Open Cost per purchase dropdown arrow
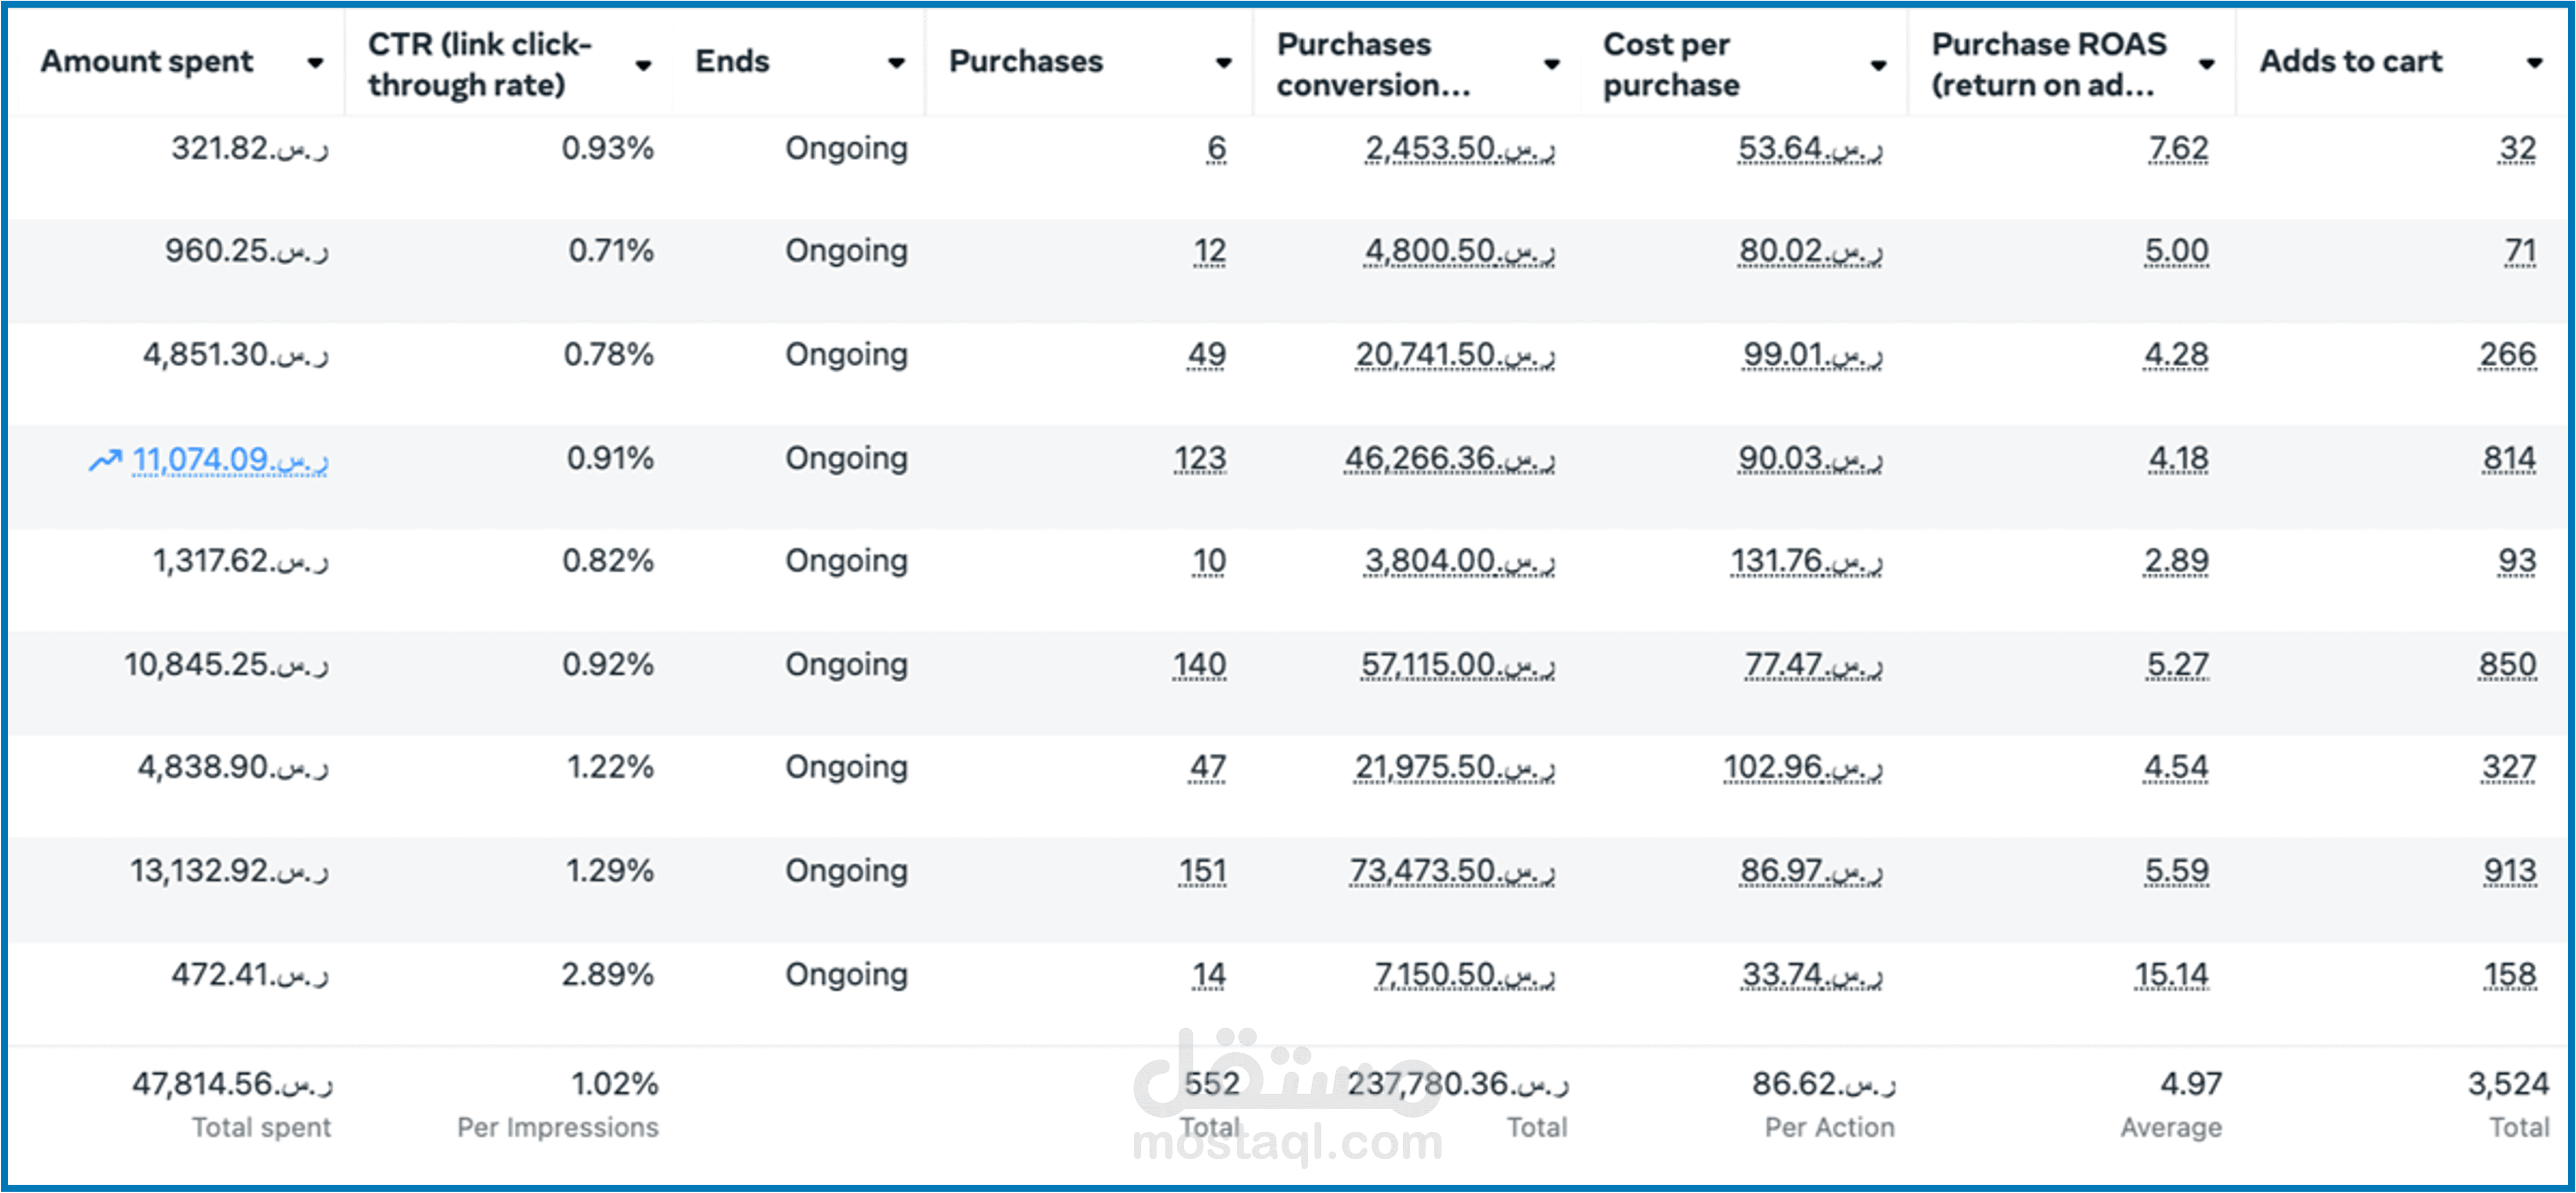This screenshot has height=1193, width=2576. pos(1878,65)
